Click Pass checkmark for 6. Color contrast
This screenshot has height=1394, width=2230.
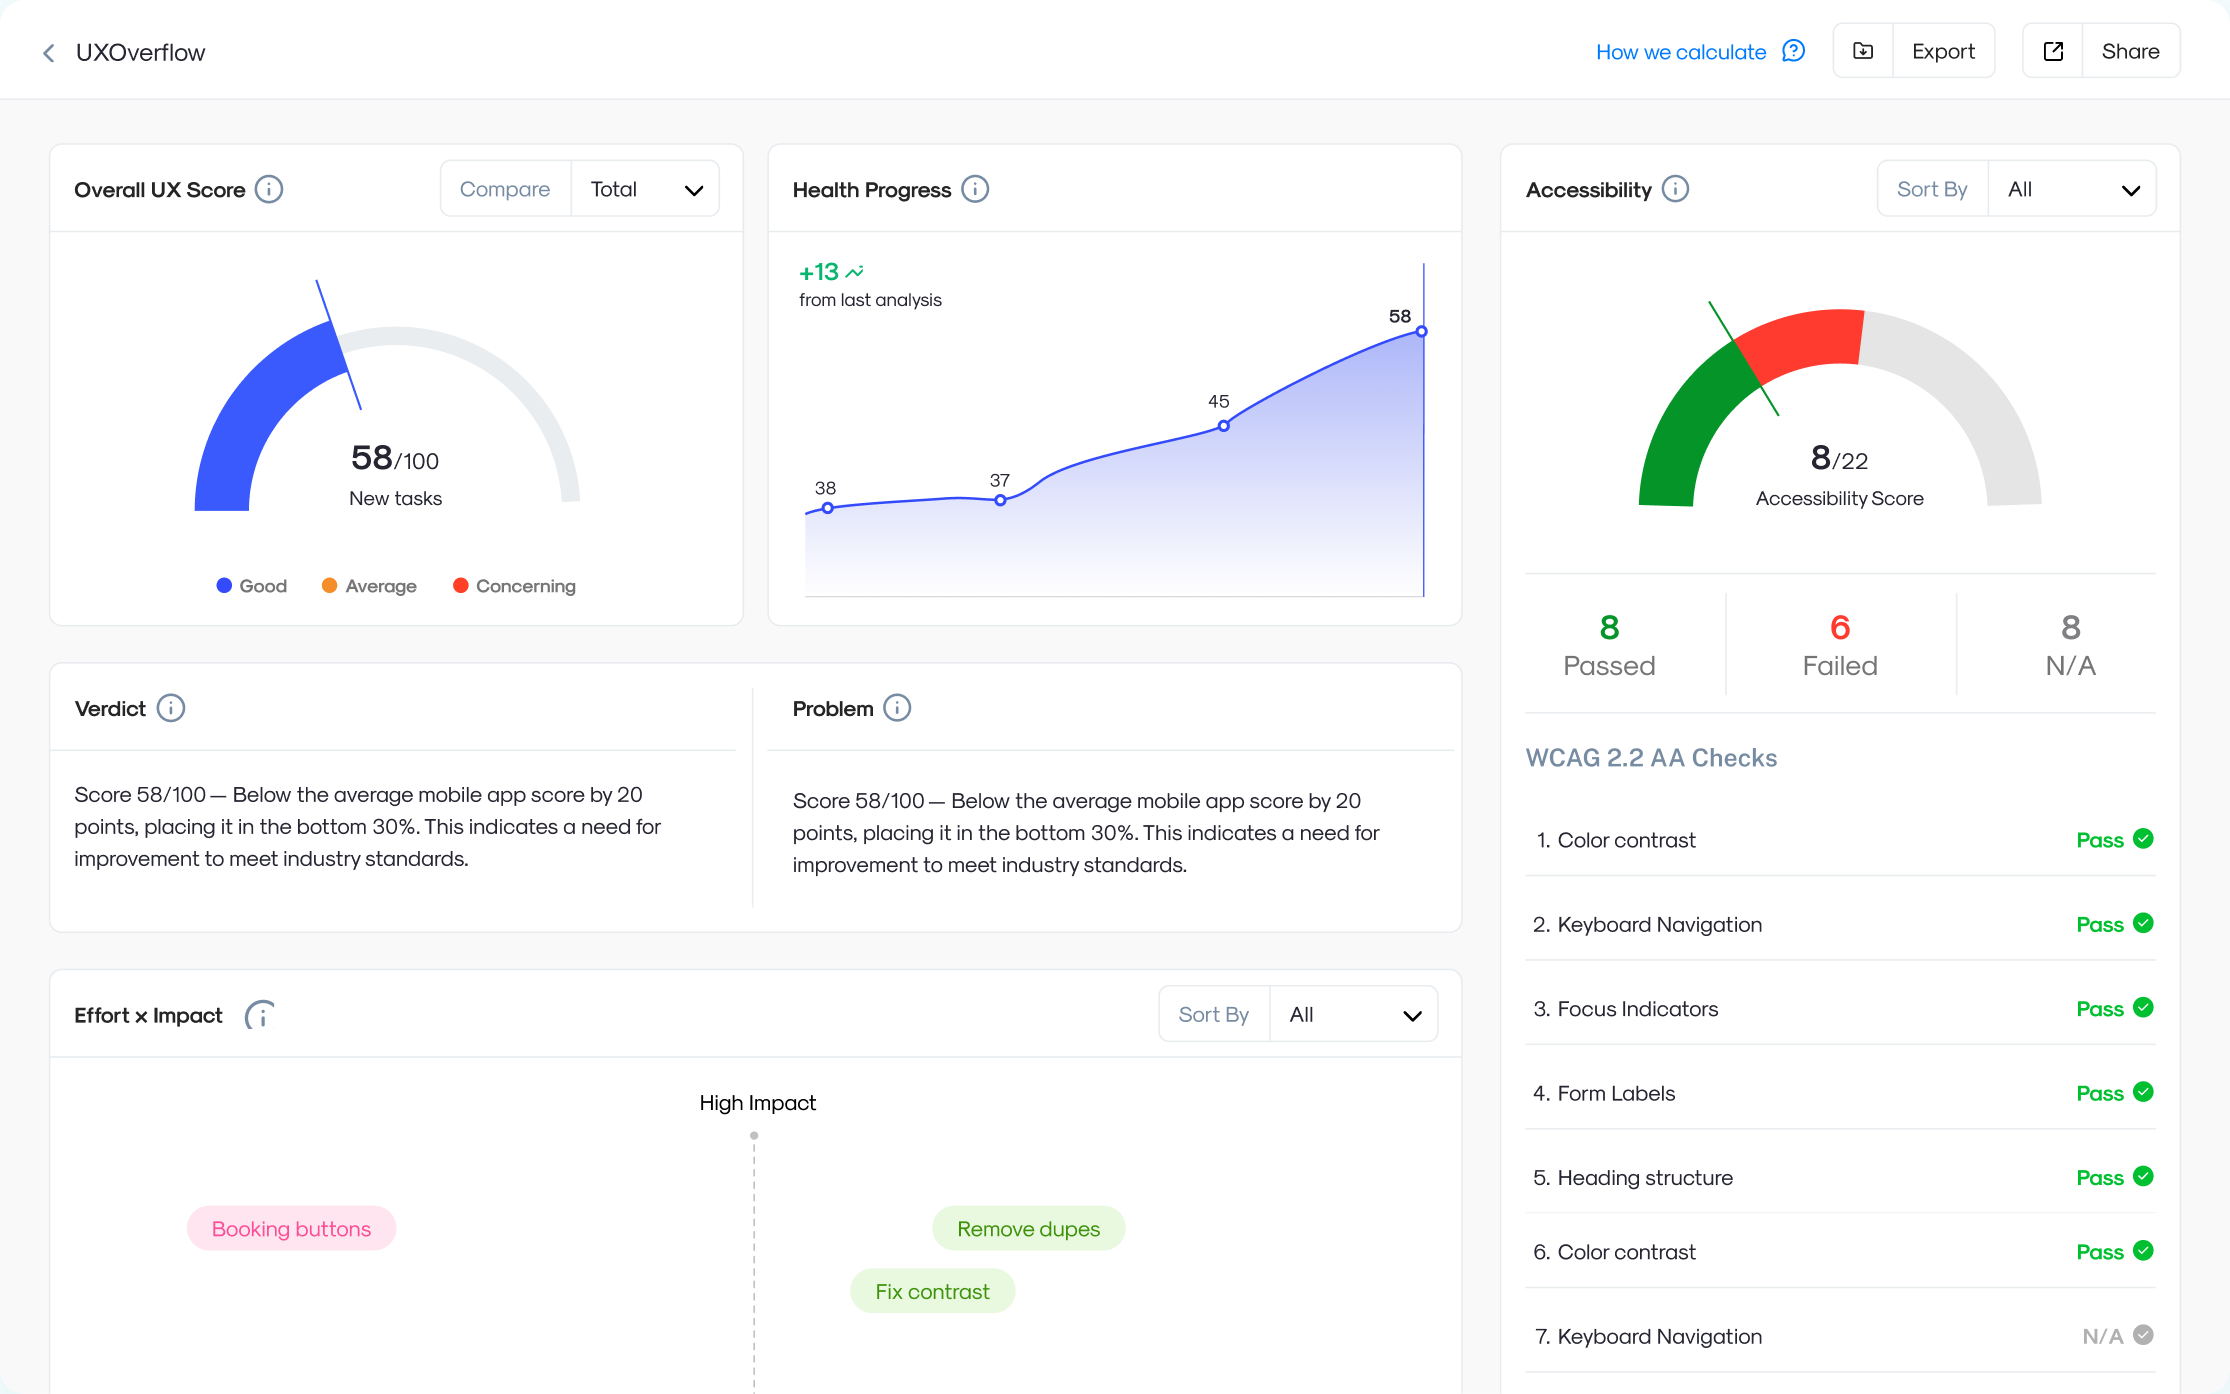point(2143,1251)
